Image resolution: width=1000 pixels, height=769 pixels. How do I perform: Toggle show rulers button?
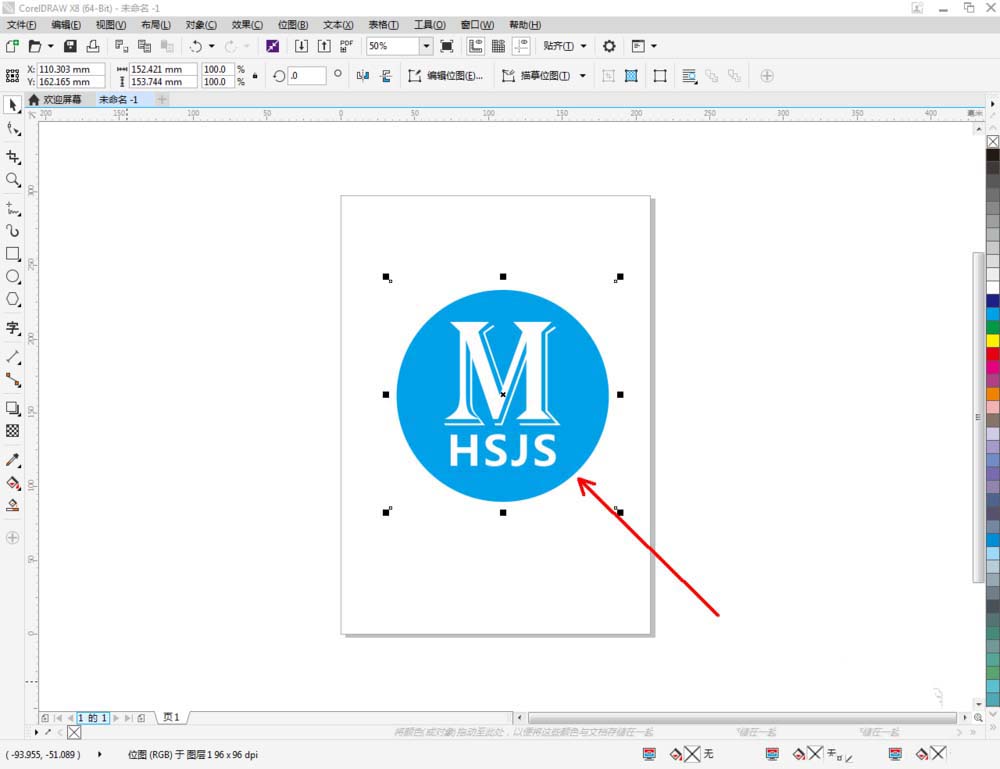[475, 46]
